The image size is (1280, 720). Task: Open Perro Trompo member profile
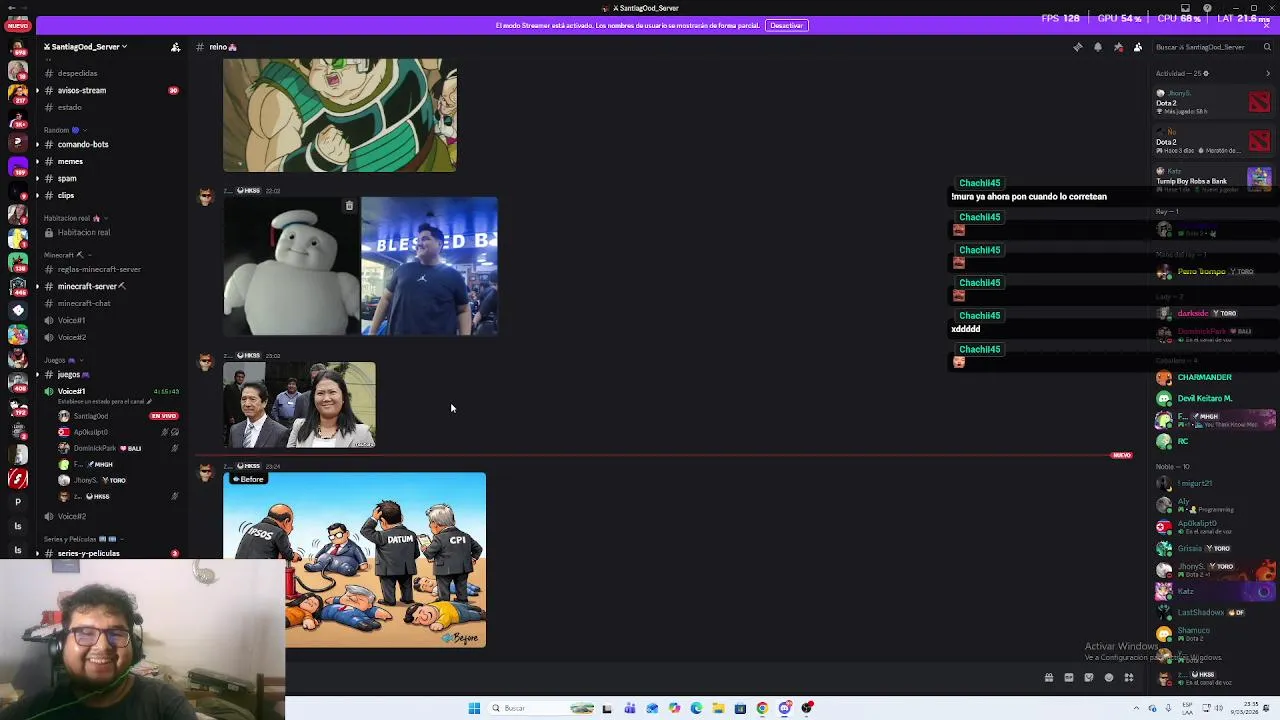tap(1201, 272)
